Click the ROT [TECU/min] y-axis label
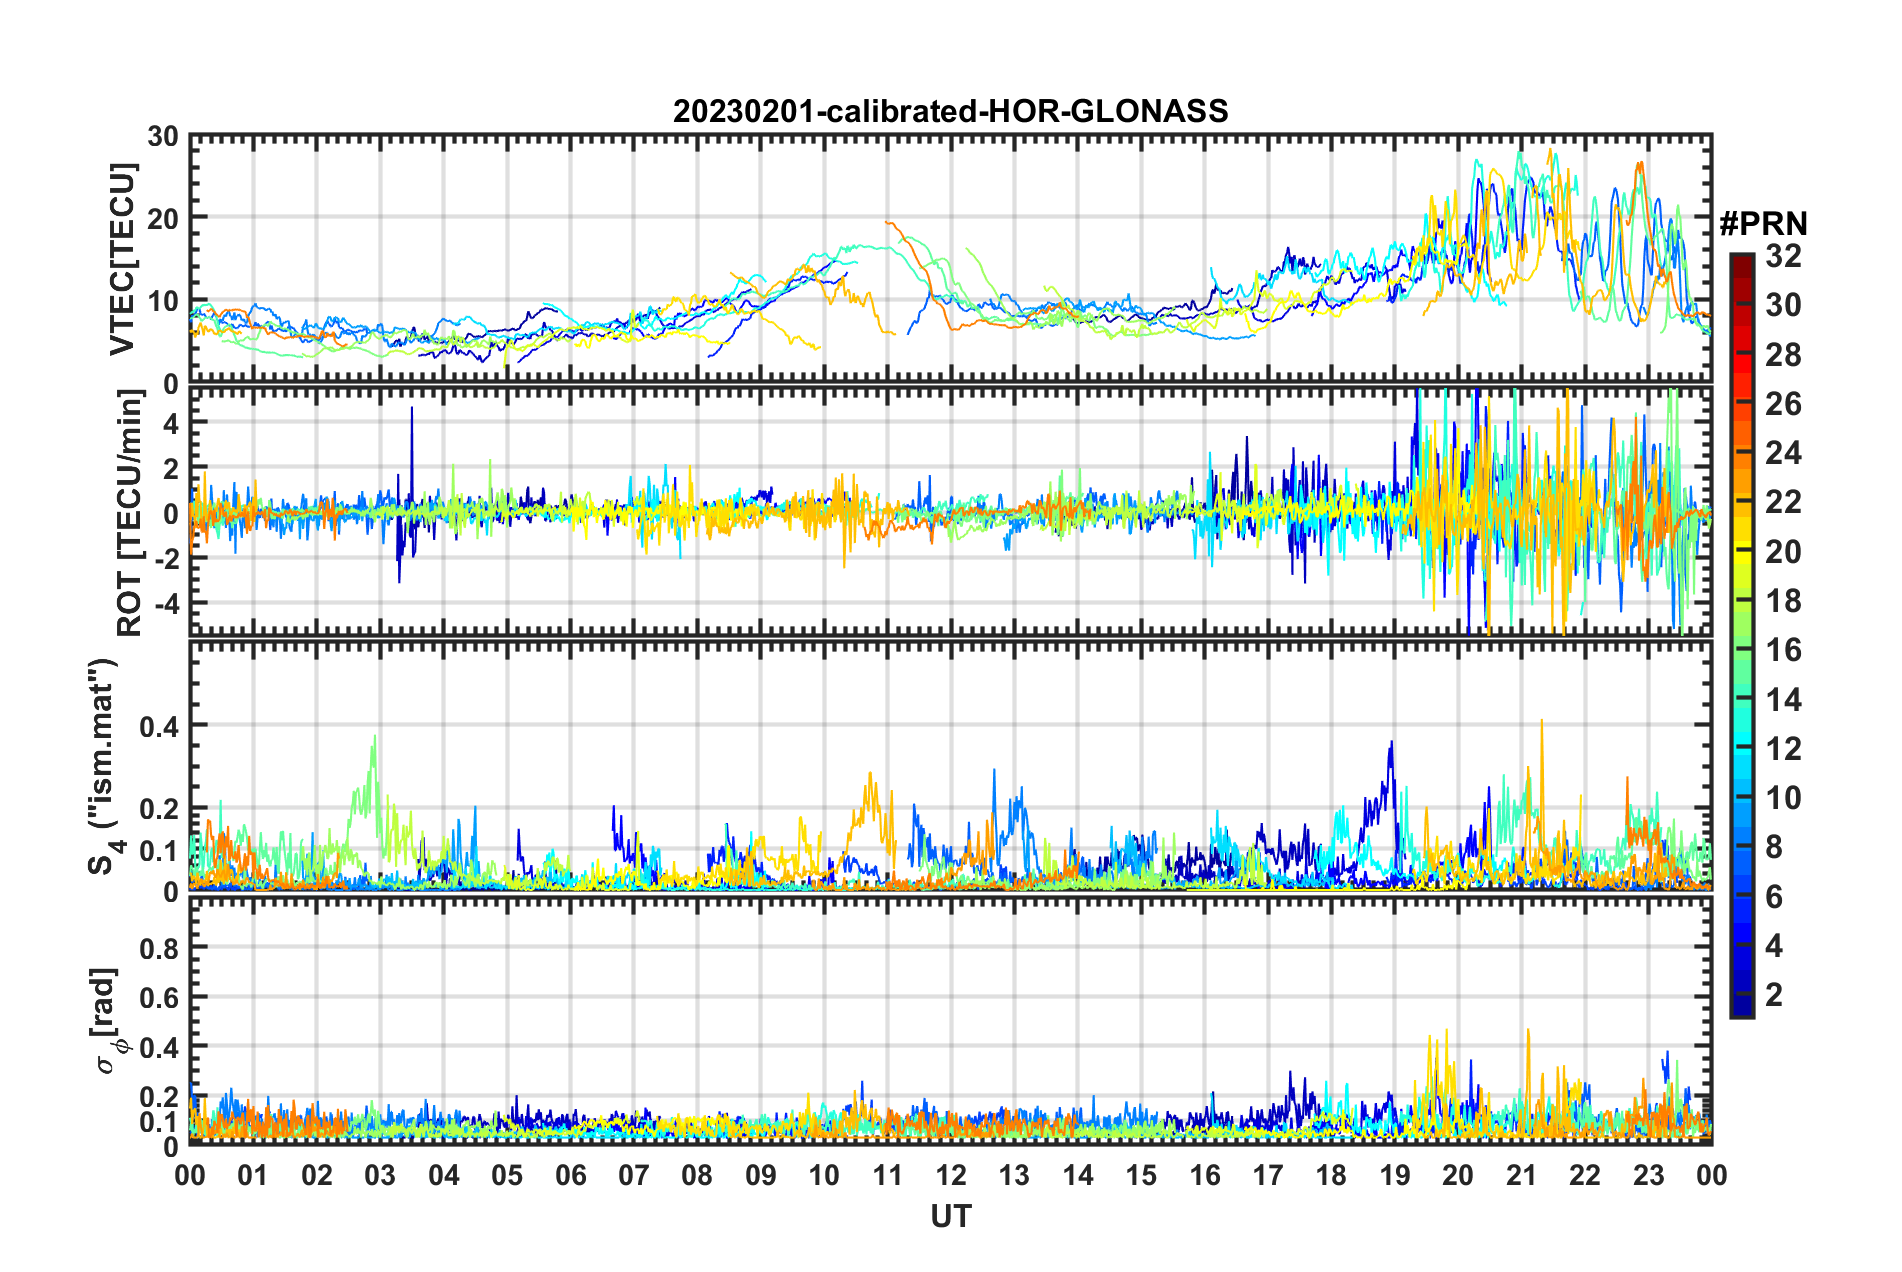 (x=130, y=513)
